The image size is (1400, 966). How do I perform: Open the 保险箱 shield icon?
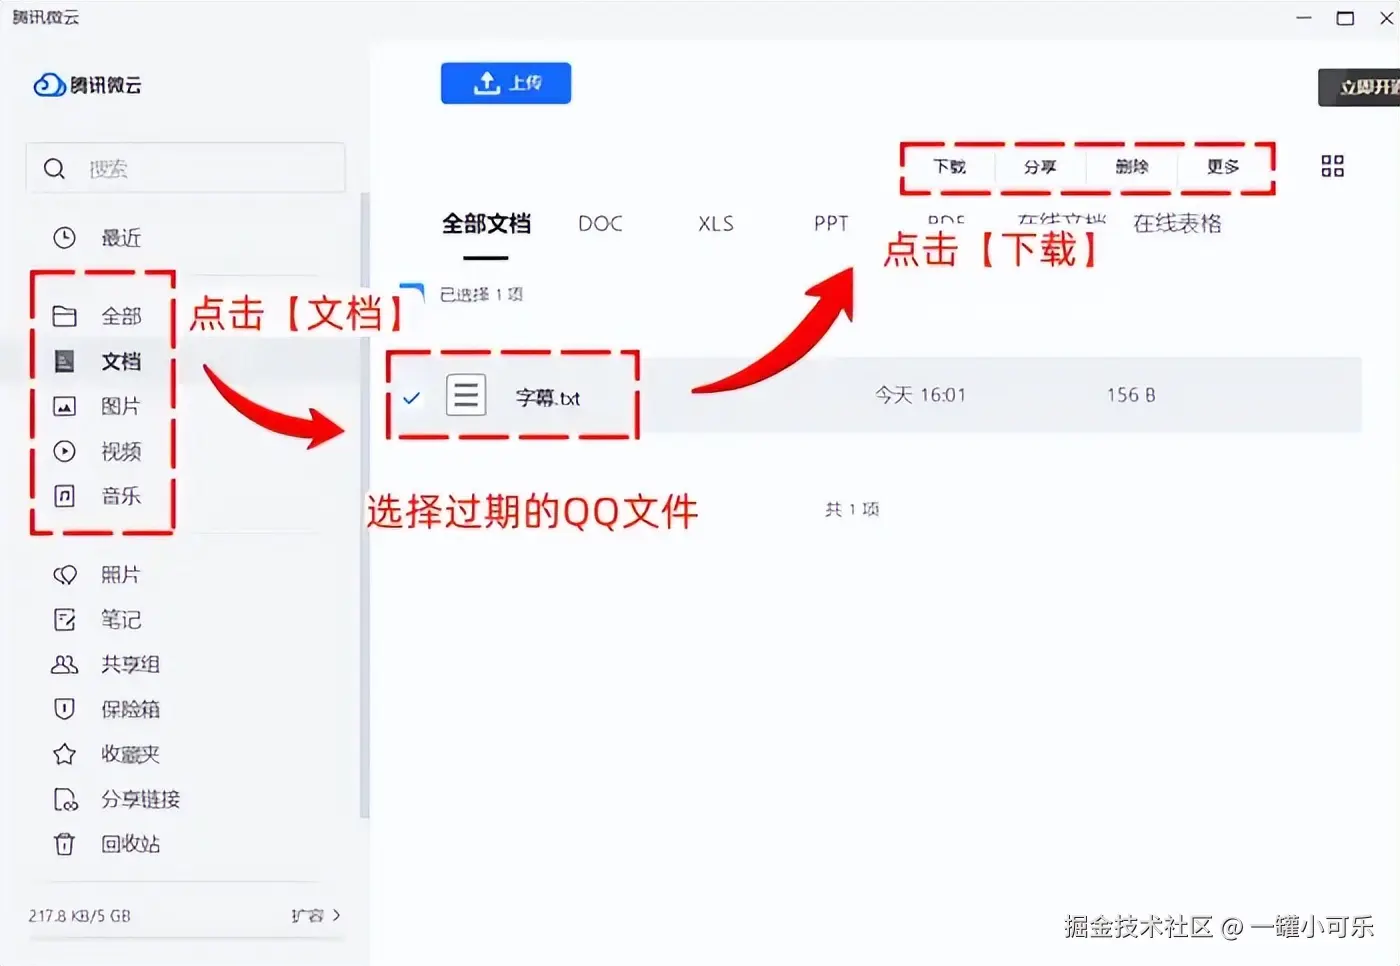pyautogui.click(x=64, y=709)
